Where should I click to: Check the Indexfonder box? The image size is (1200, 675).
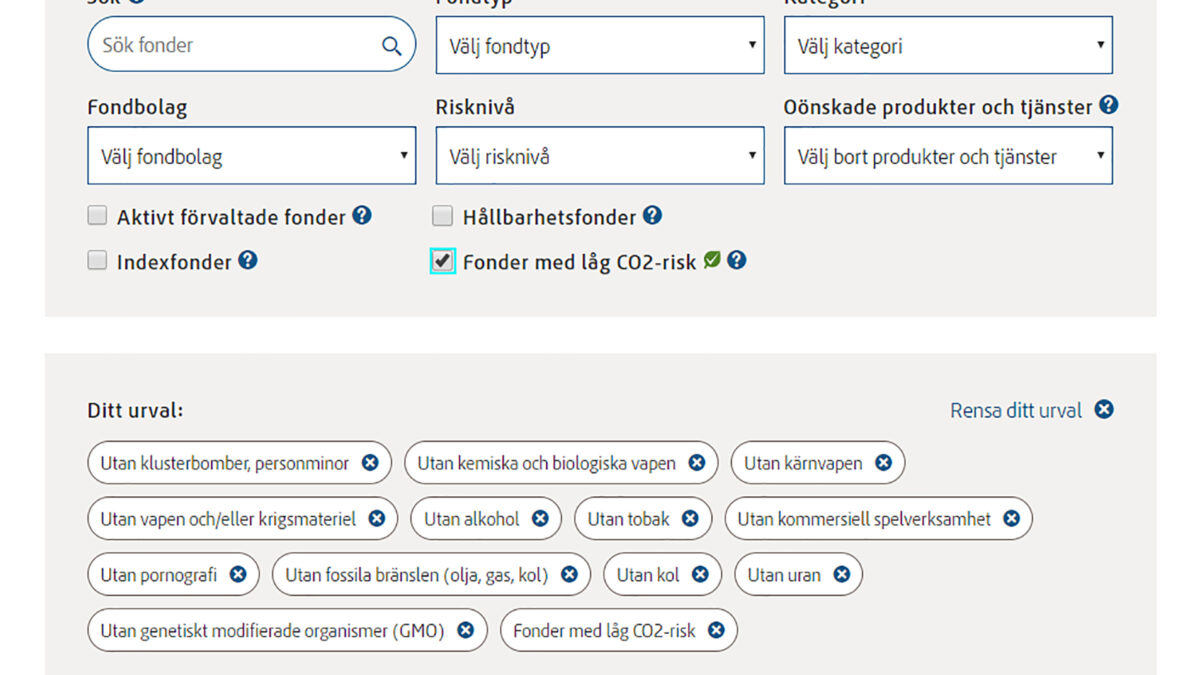click(x=97, y=261)
